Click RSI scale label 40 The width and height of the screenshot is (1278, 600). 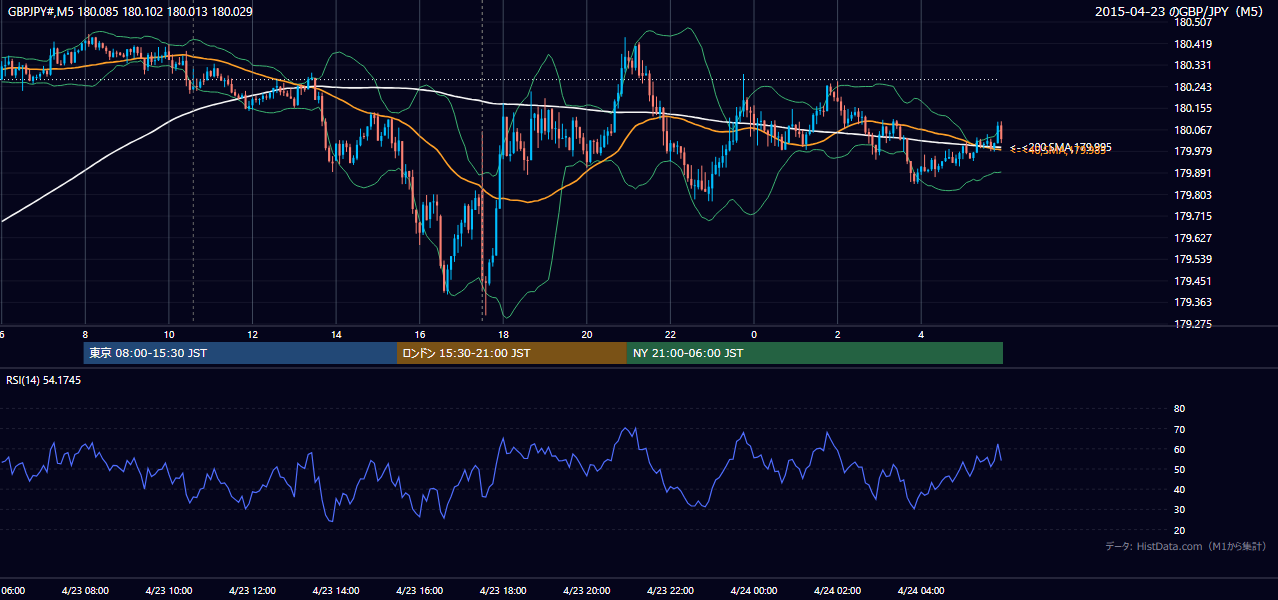pos(1179,490)
